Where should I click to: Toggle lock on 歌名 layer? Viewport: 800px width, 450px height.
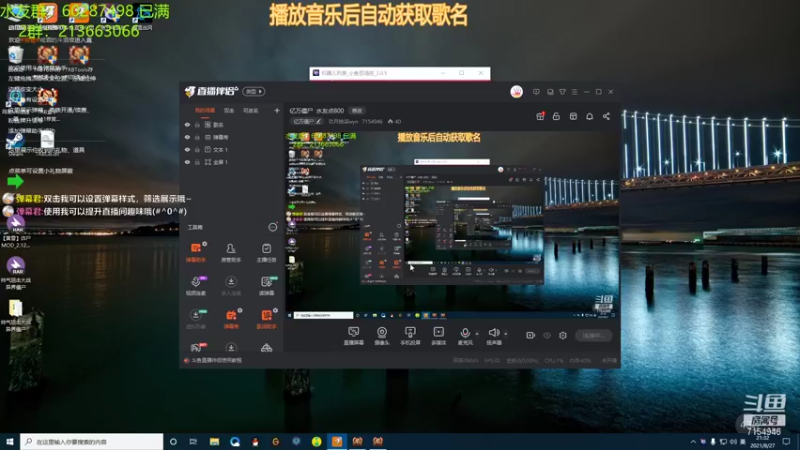[x=197, y=124]
